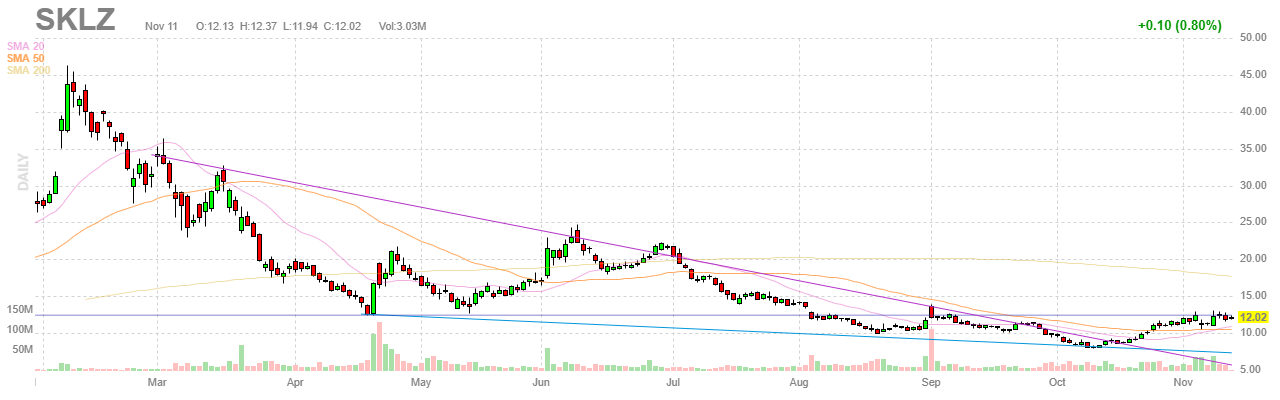
Task: Select the Jun marker on time axis
Action: pyautogui.click(x=542, y=382)
